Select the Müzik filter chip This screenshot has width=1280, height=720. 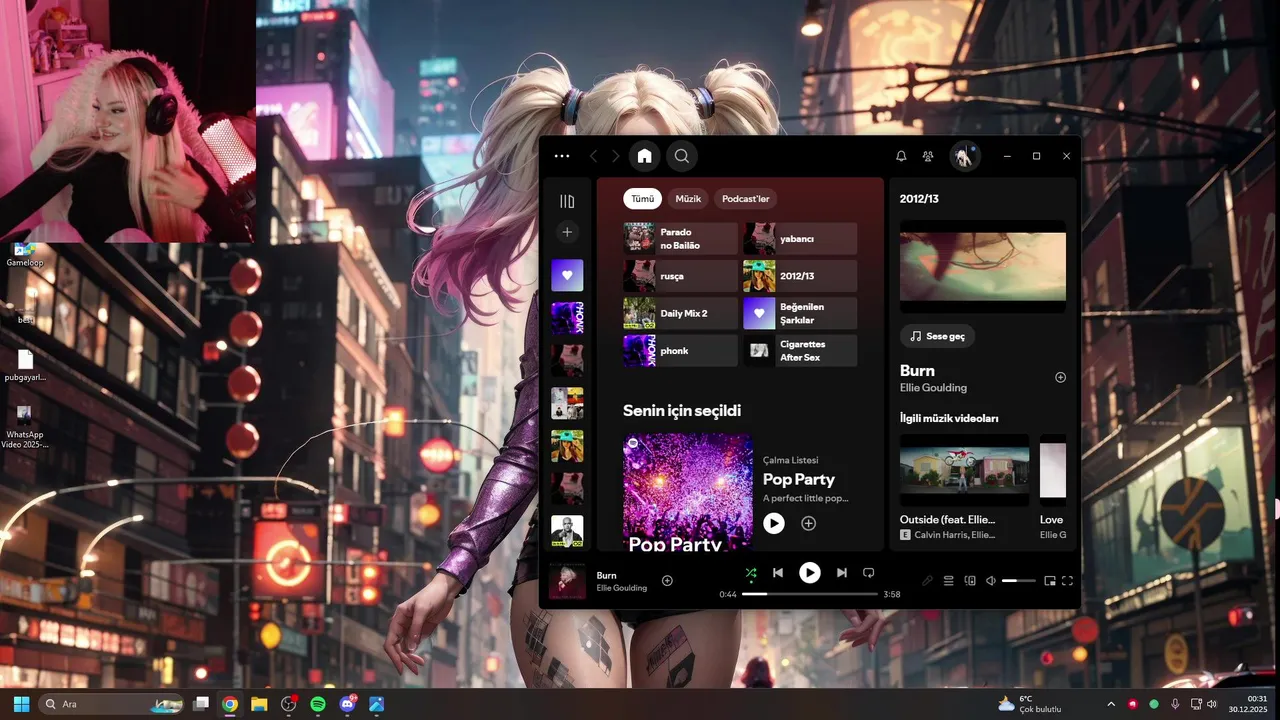(x=688, y=199)
